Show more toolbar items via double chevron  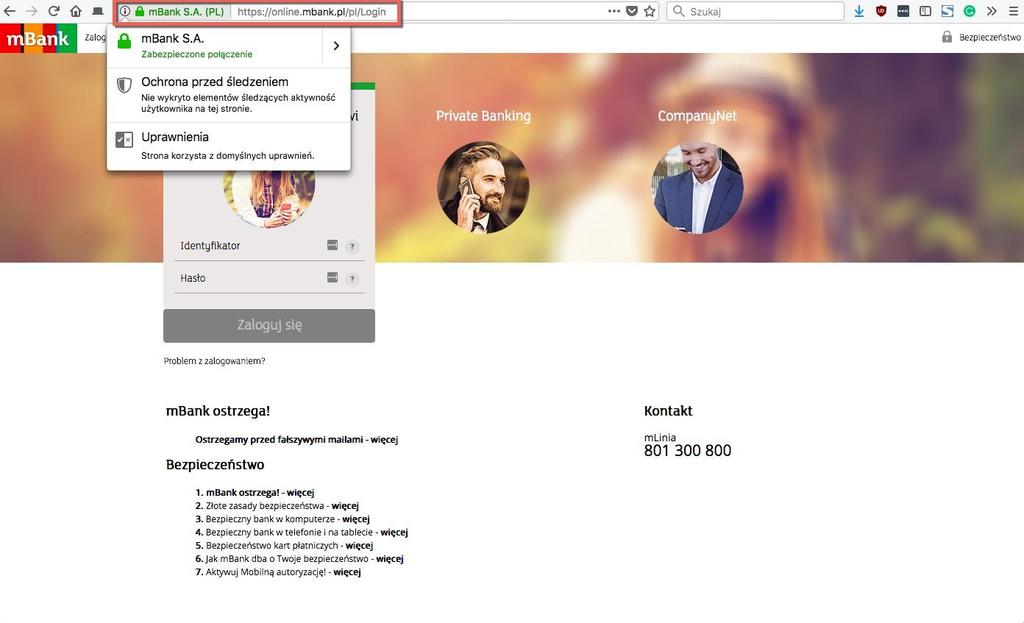click(991, 11)
